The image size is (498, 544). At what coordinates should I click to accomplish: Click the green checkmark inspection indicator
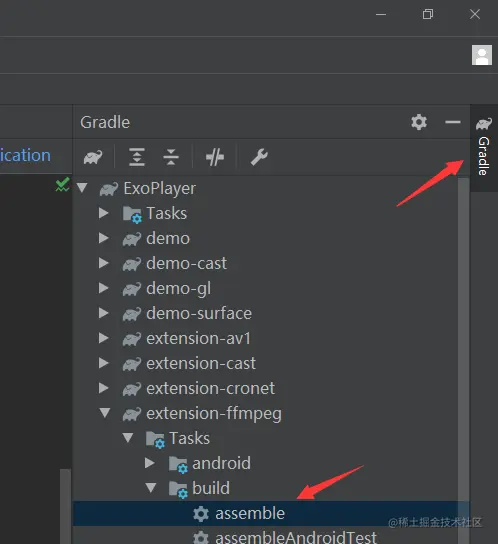62,185
